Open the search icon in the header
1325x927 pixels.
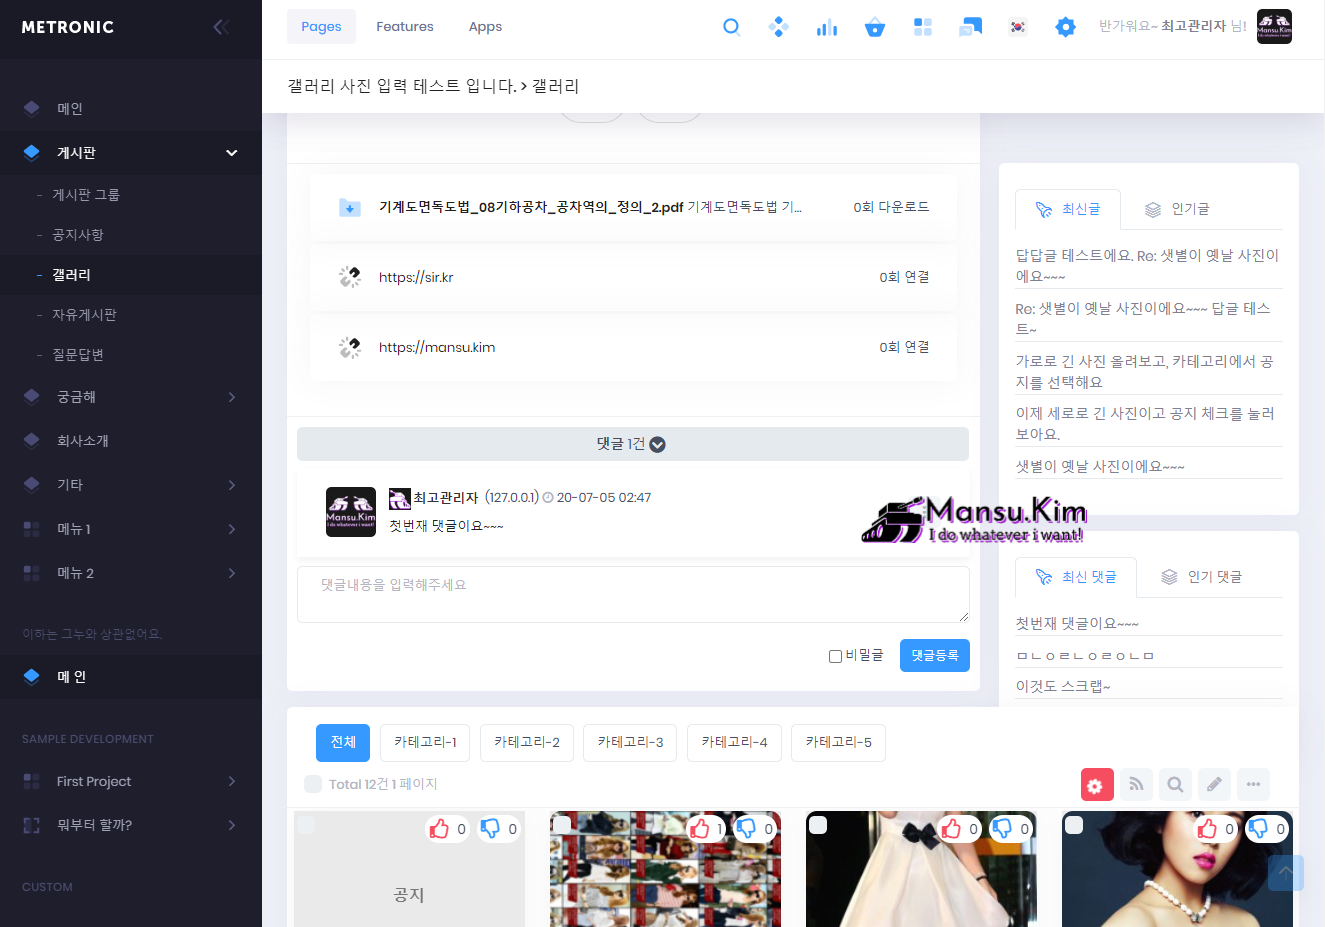732,27
